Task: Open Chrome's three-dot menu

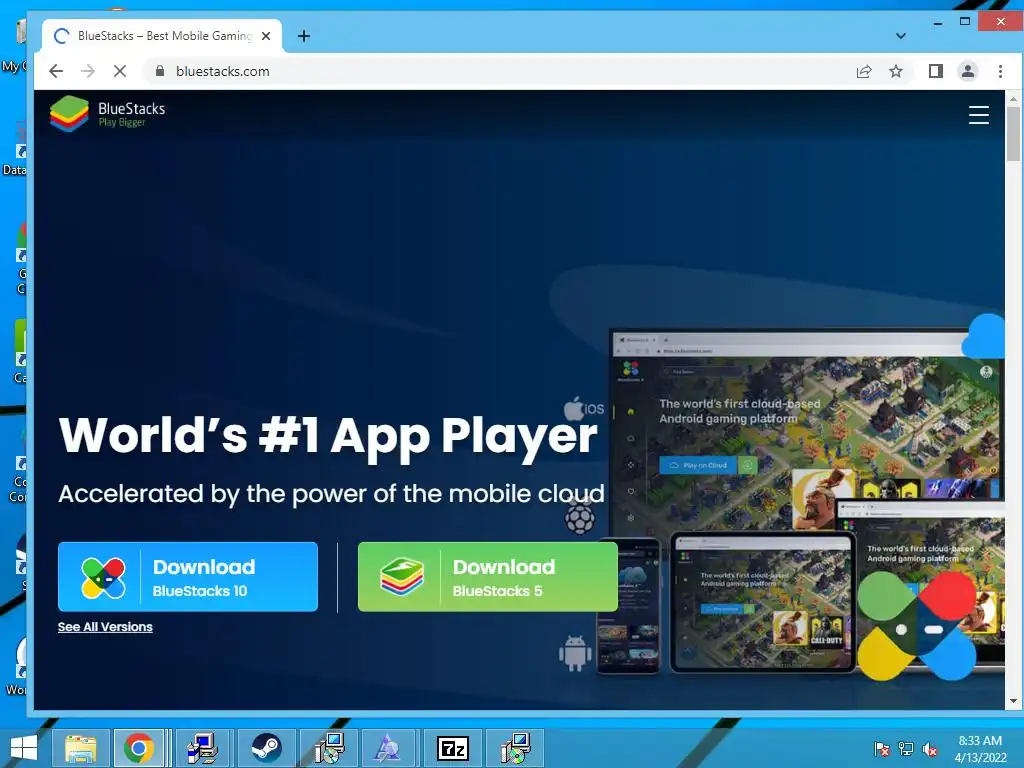Action: click(1000, 71)
